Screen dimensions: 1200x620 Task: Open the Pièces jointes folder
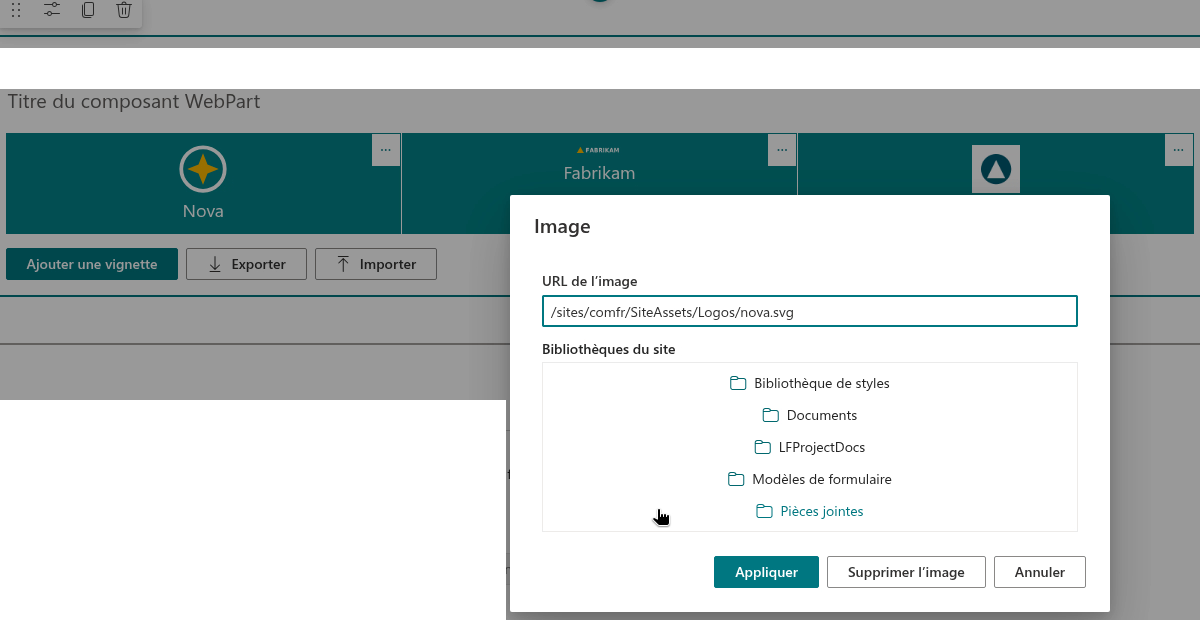click(x=809, y=511)
